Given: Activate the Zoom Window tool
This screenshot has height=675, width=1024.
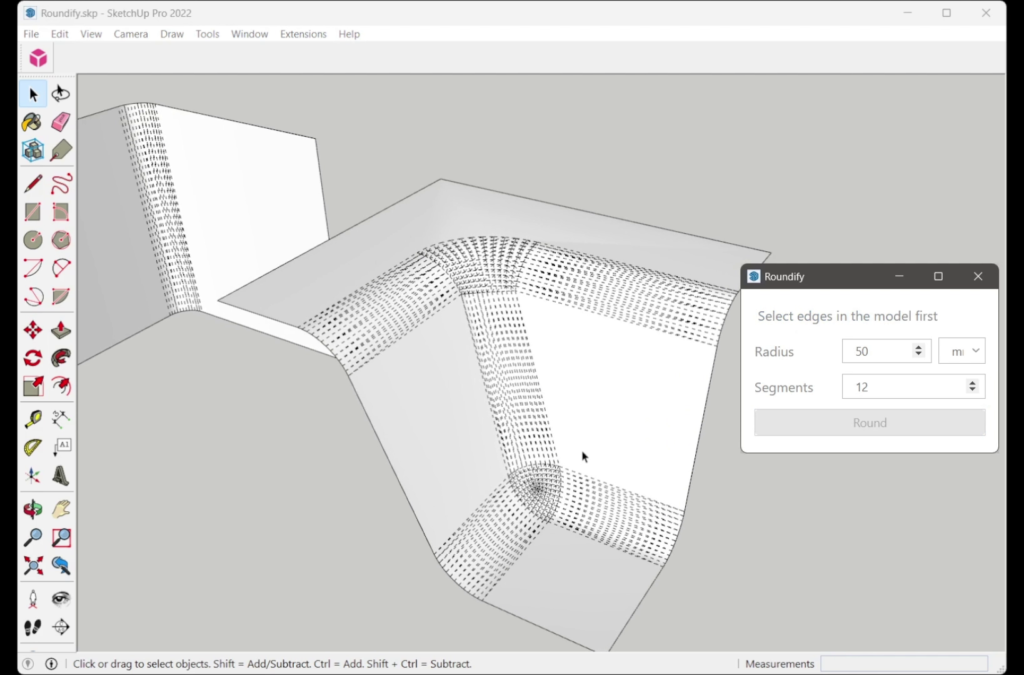Looking at the screenshot, I should [x=61, y=537].
